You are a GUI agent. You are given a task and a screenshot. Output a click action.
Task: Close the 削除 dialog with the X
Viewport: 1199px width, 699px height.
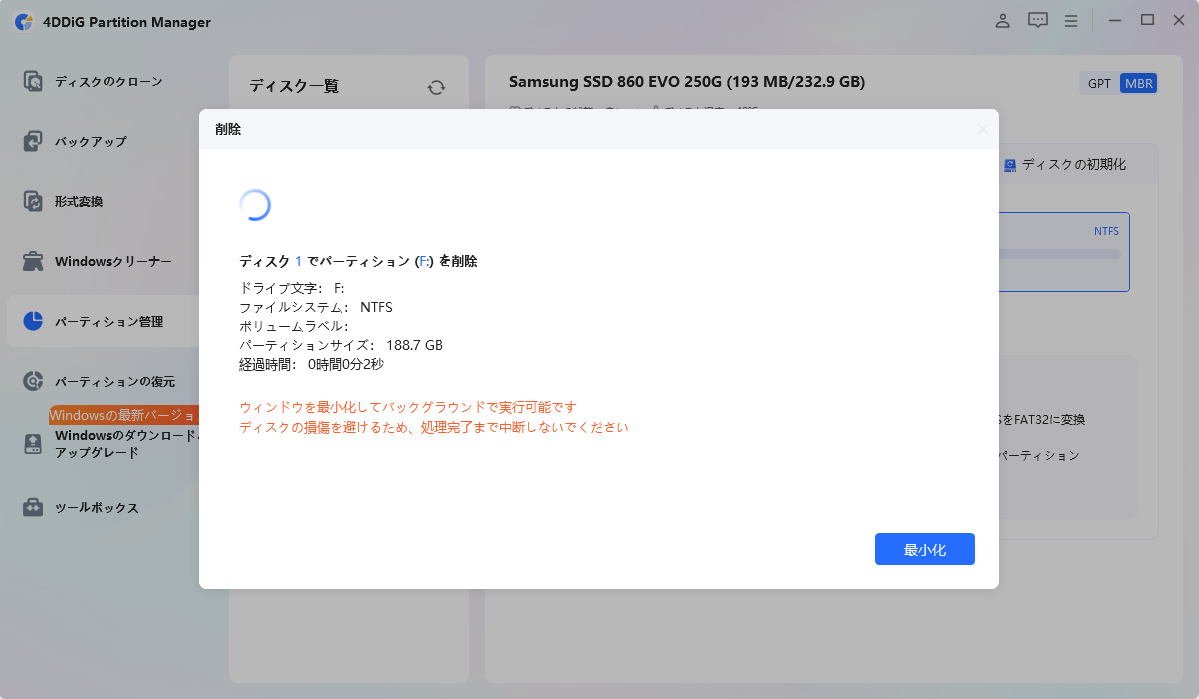coord(983,129)
